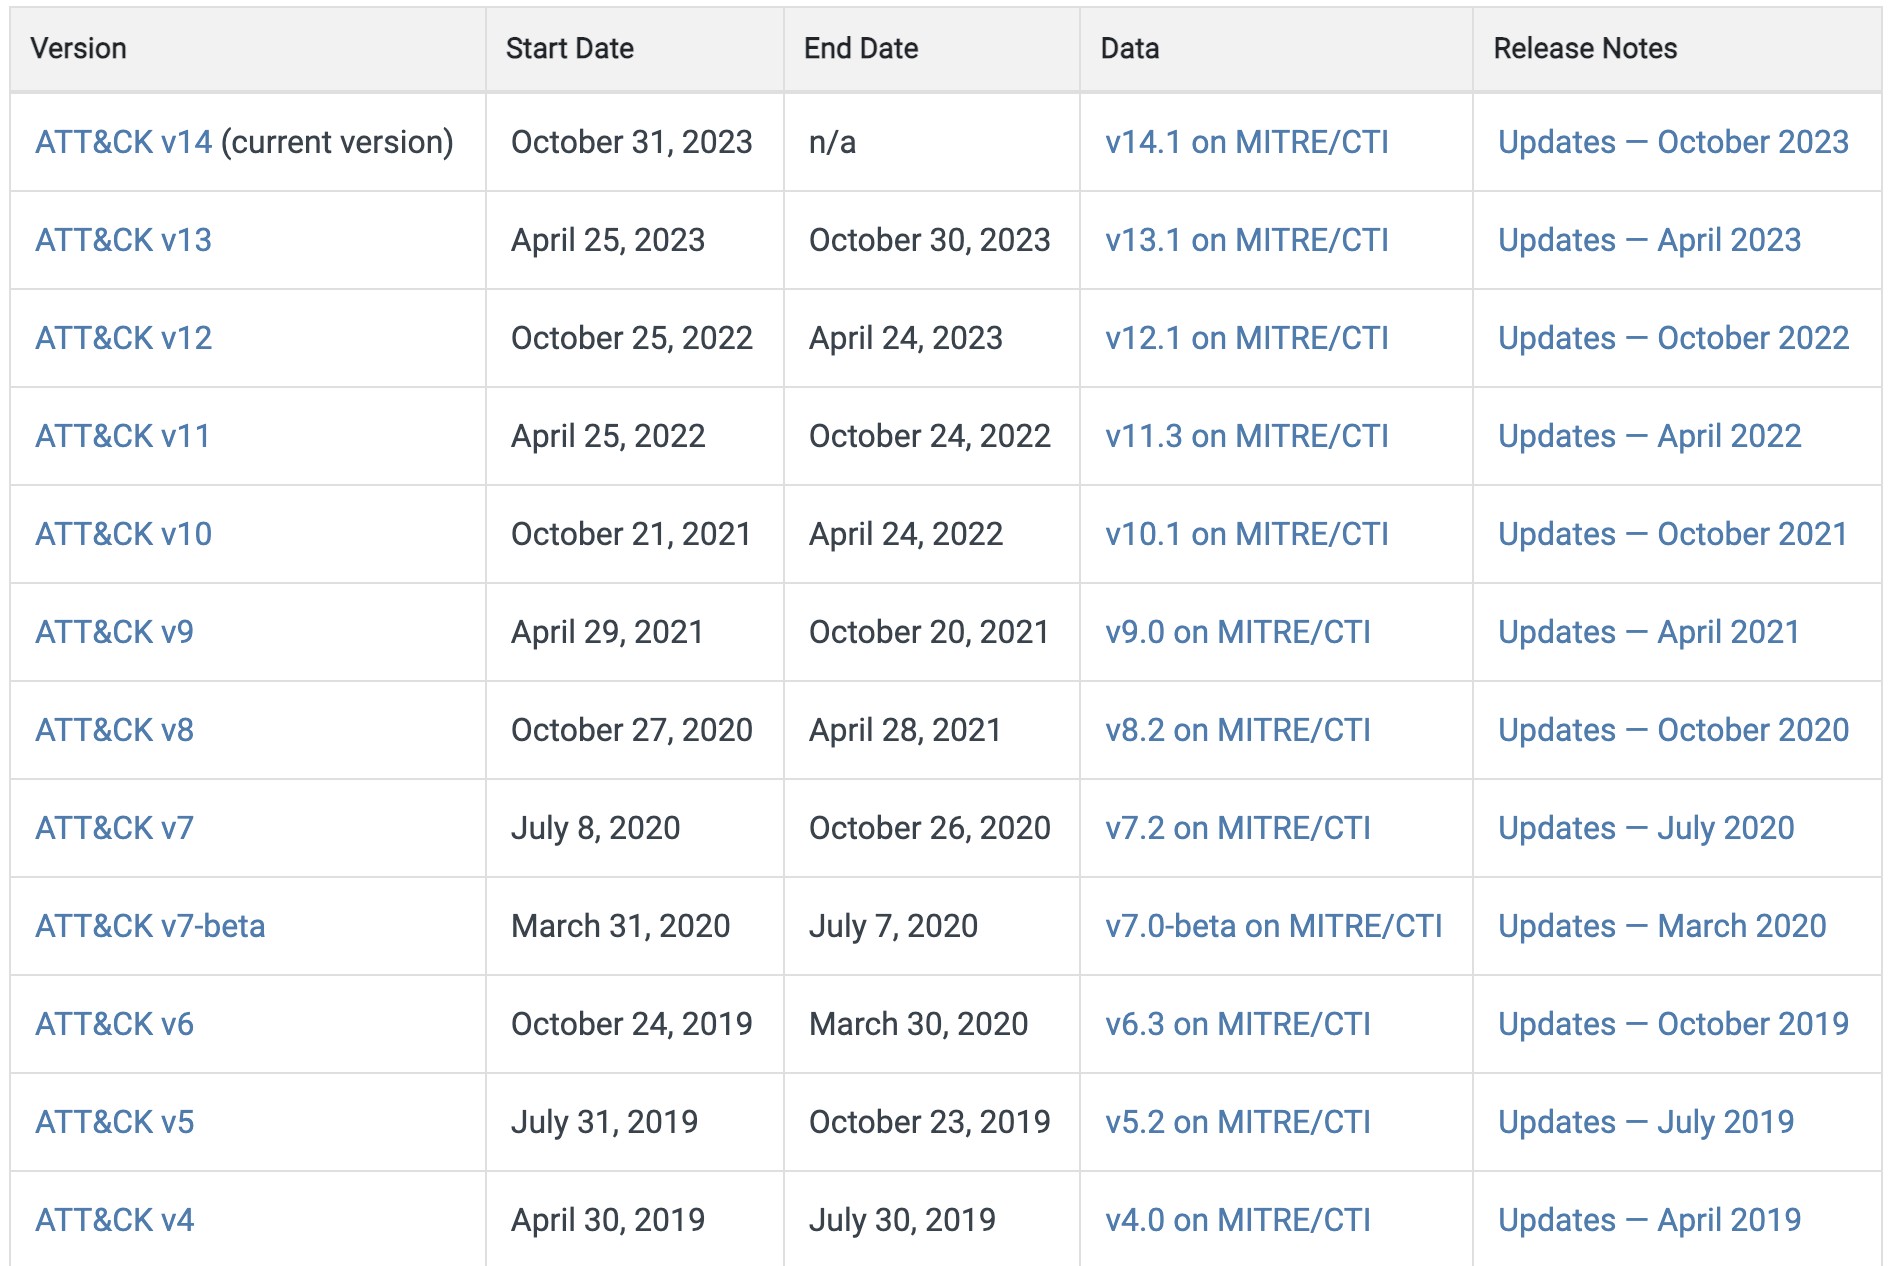Open the ATT&CK v7-beta version link

151,926
